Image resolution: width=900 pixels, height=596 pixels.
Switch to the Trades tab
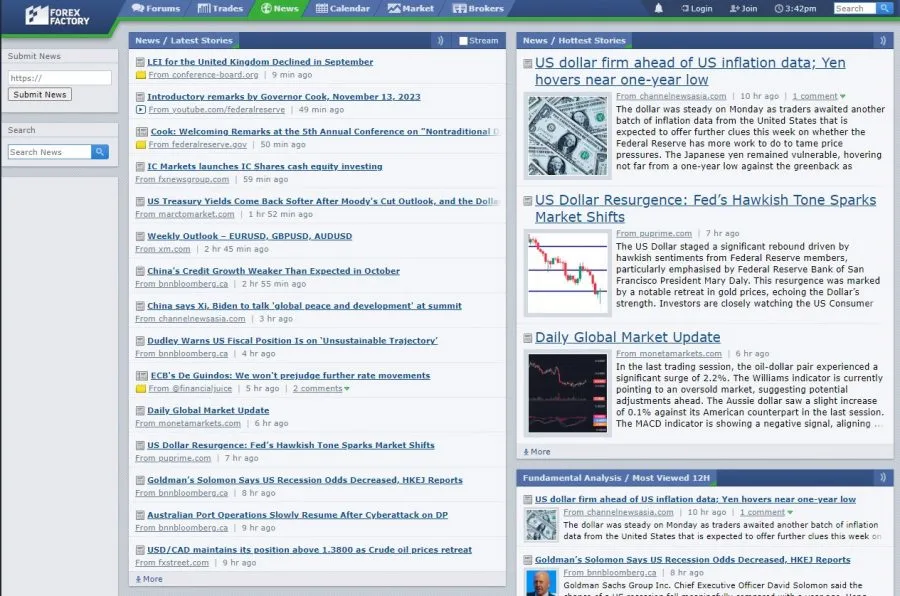pyautogui.click(x=220, y=9)
